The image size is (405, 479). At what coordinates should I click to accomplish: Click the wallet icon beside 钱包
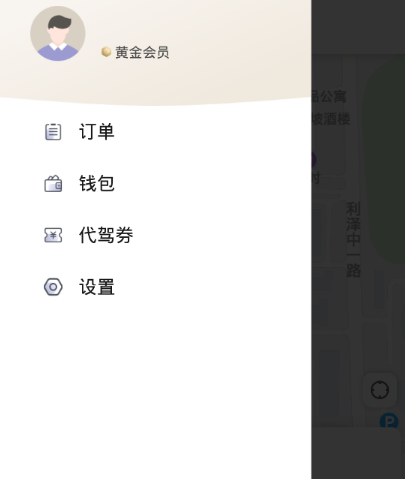point(53,184)
